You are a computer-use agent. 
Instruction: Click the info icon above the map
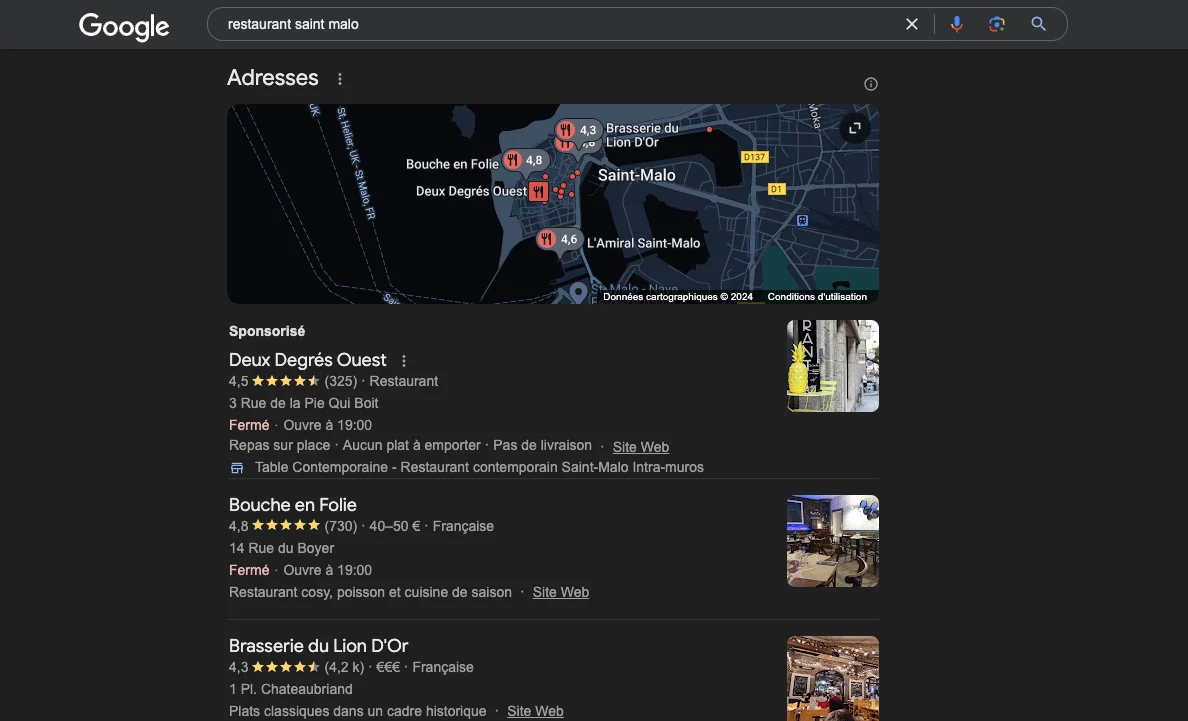pyautogui.click(x=871, y=84)
